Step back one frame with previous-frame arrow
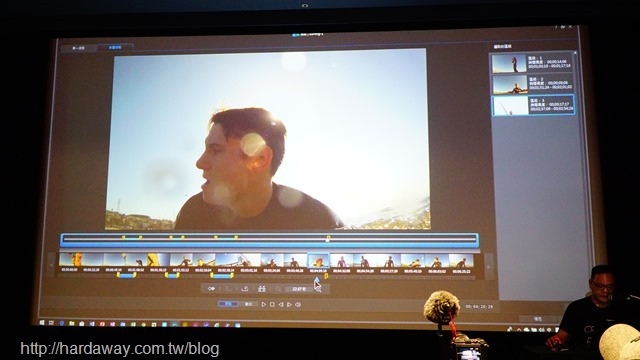Screen dimensions: 640x360 (x=281, y=304)
